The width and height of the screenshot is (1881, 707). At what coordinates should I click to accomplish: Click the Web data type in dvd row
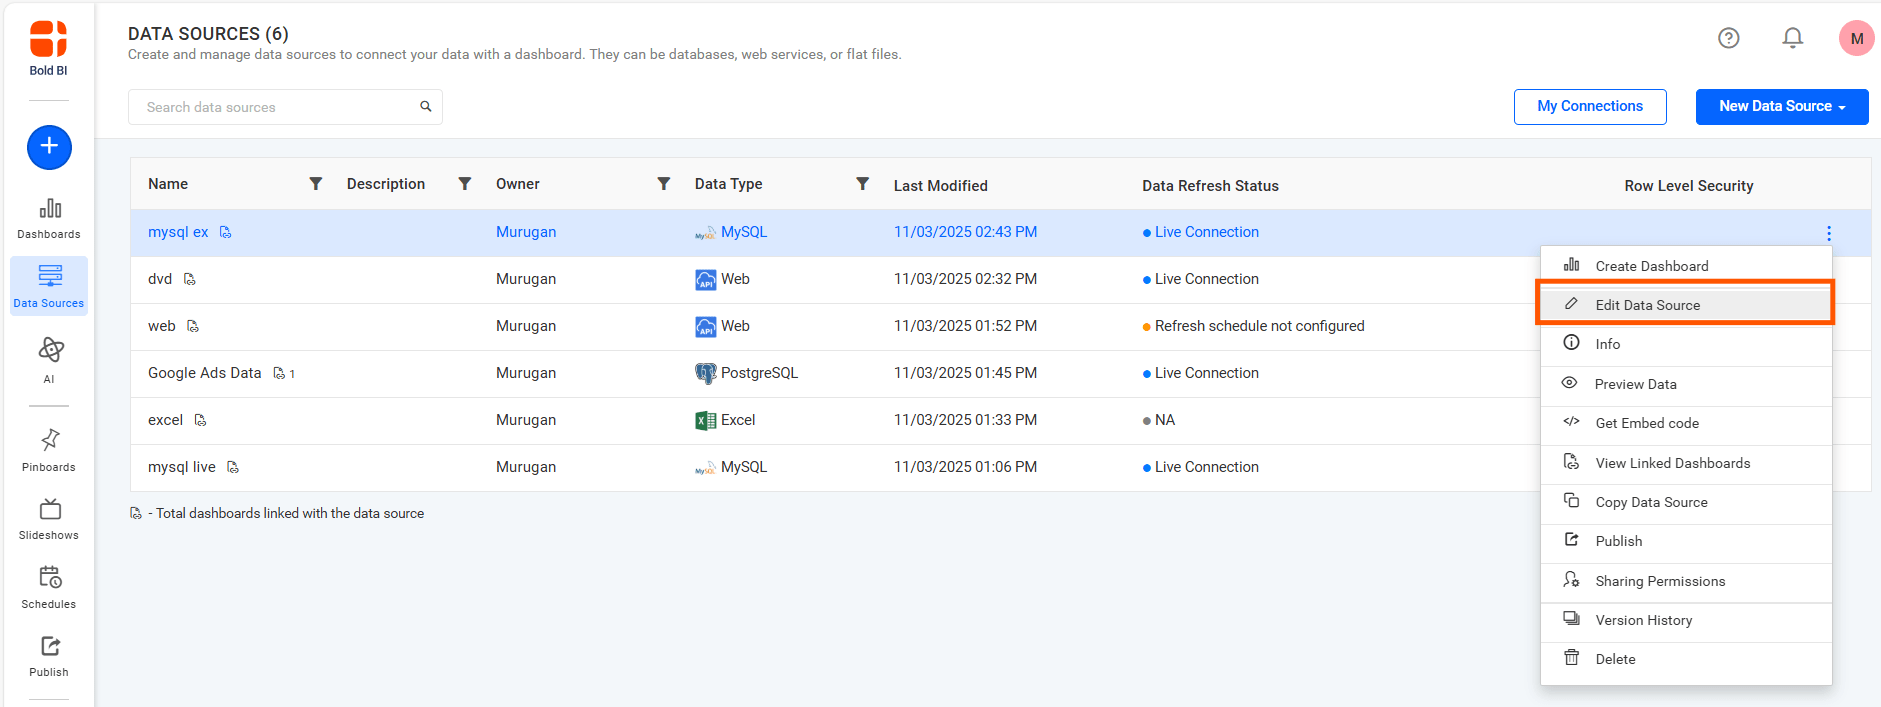(722, 279)
